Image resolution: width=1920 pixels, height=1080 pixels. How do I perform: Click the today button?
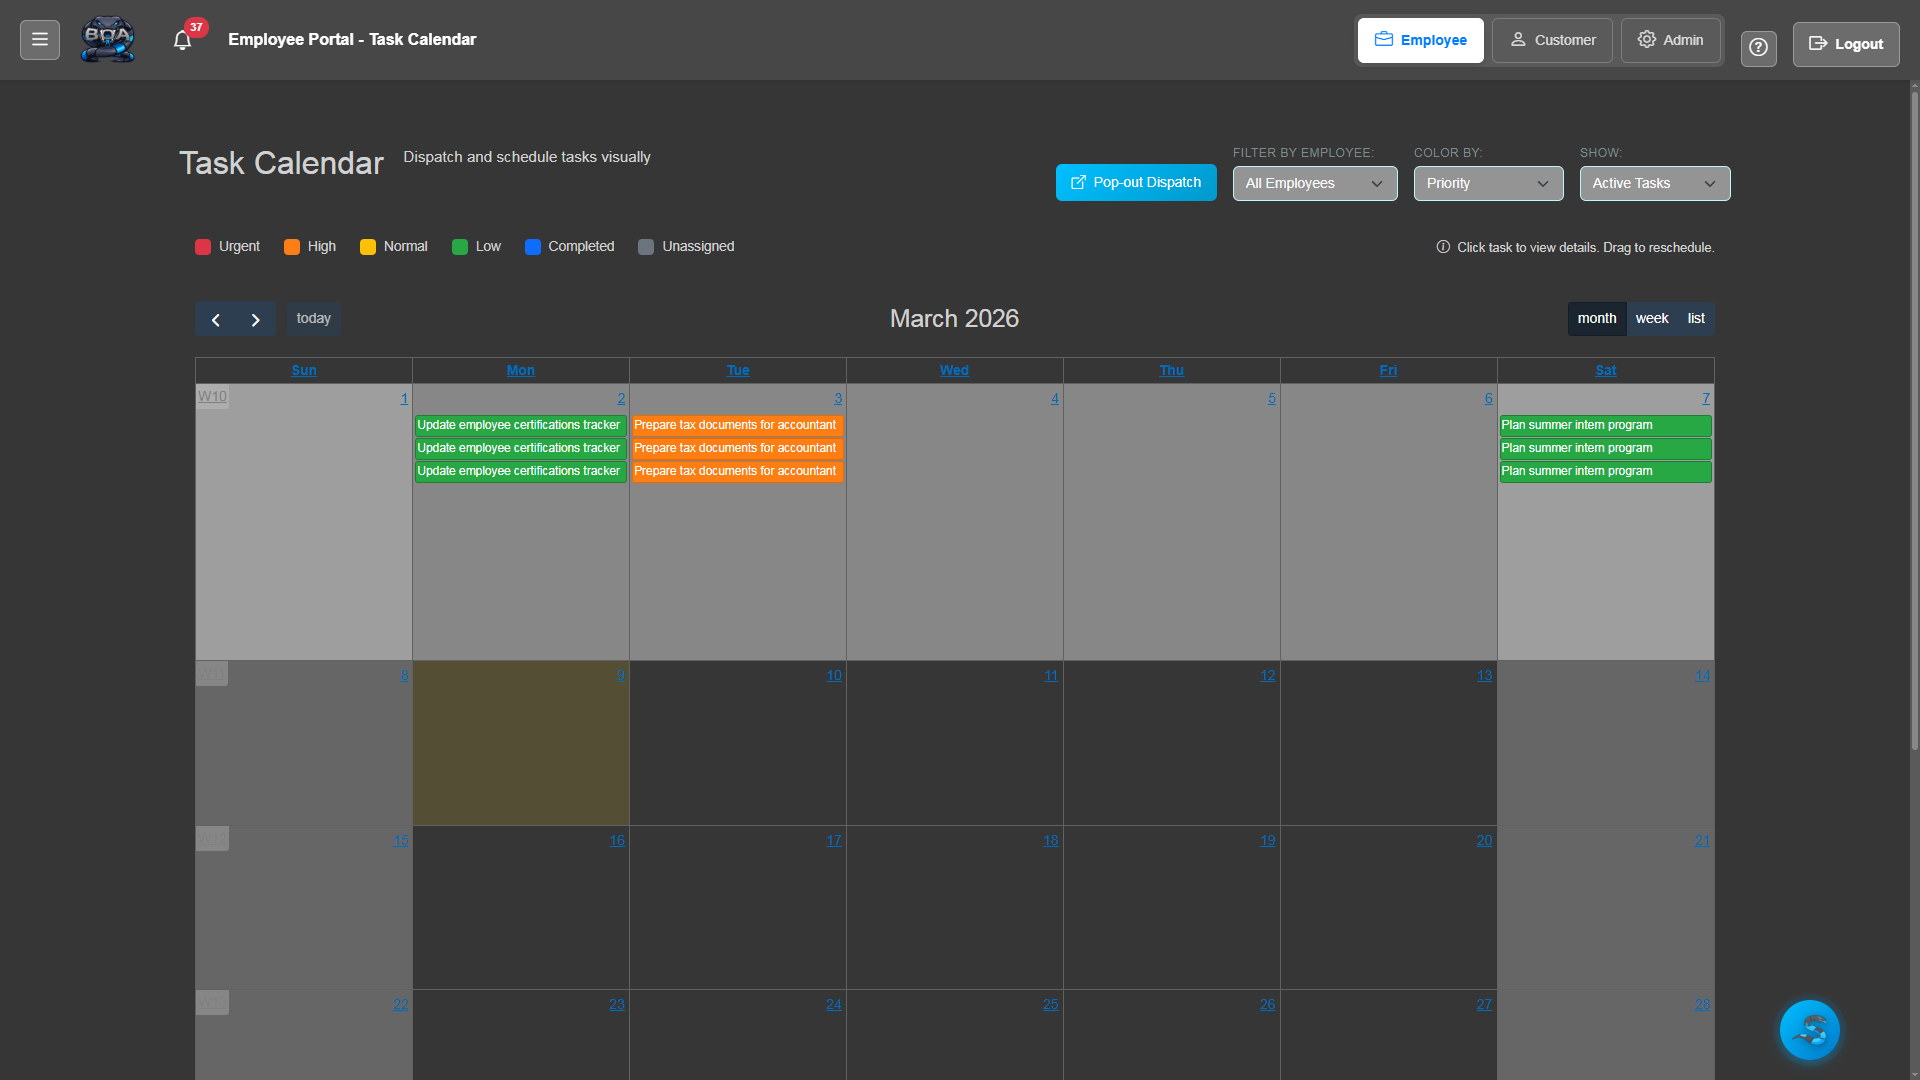[x=313, y=318]
